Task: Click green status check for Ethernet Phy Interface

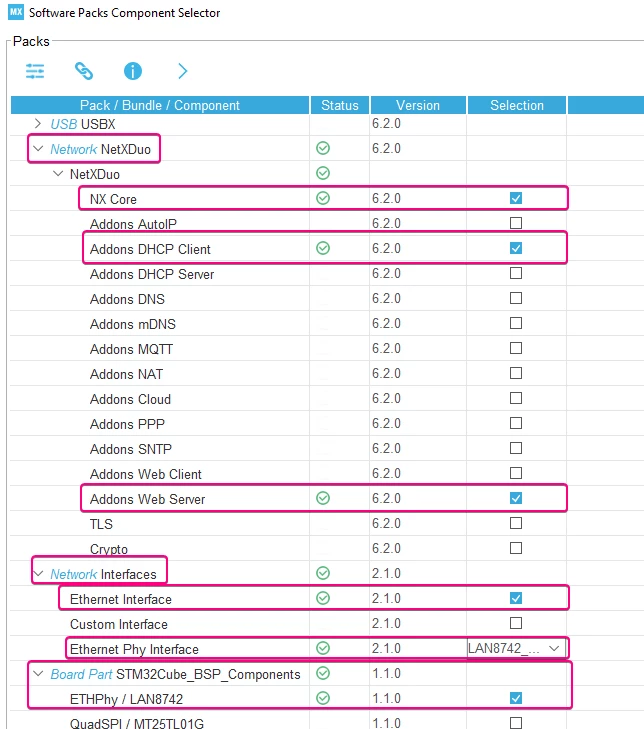Action: (323, 648)
